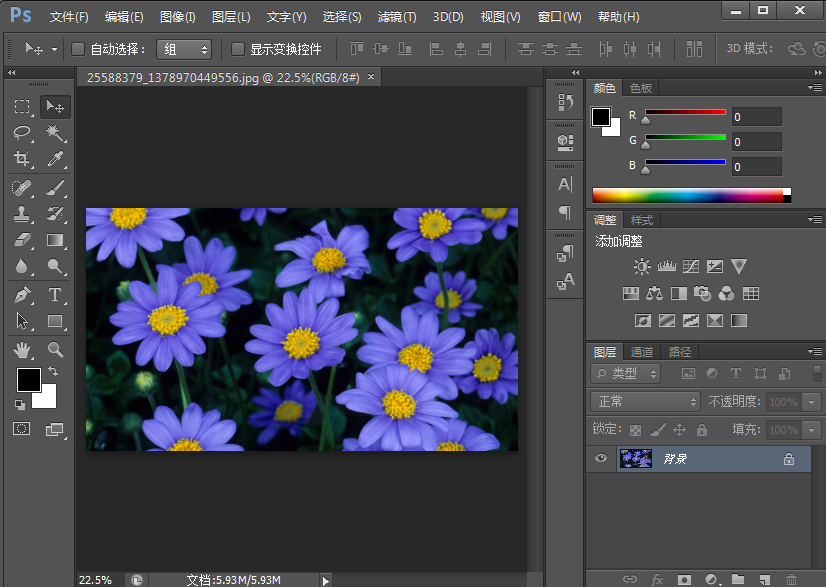
Task: Enable Show Transform Controls checkbox
Action: click(x=238, y=50)
